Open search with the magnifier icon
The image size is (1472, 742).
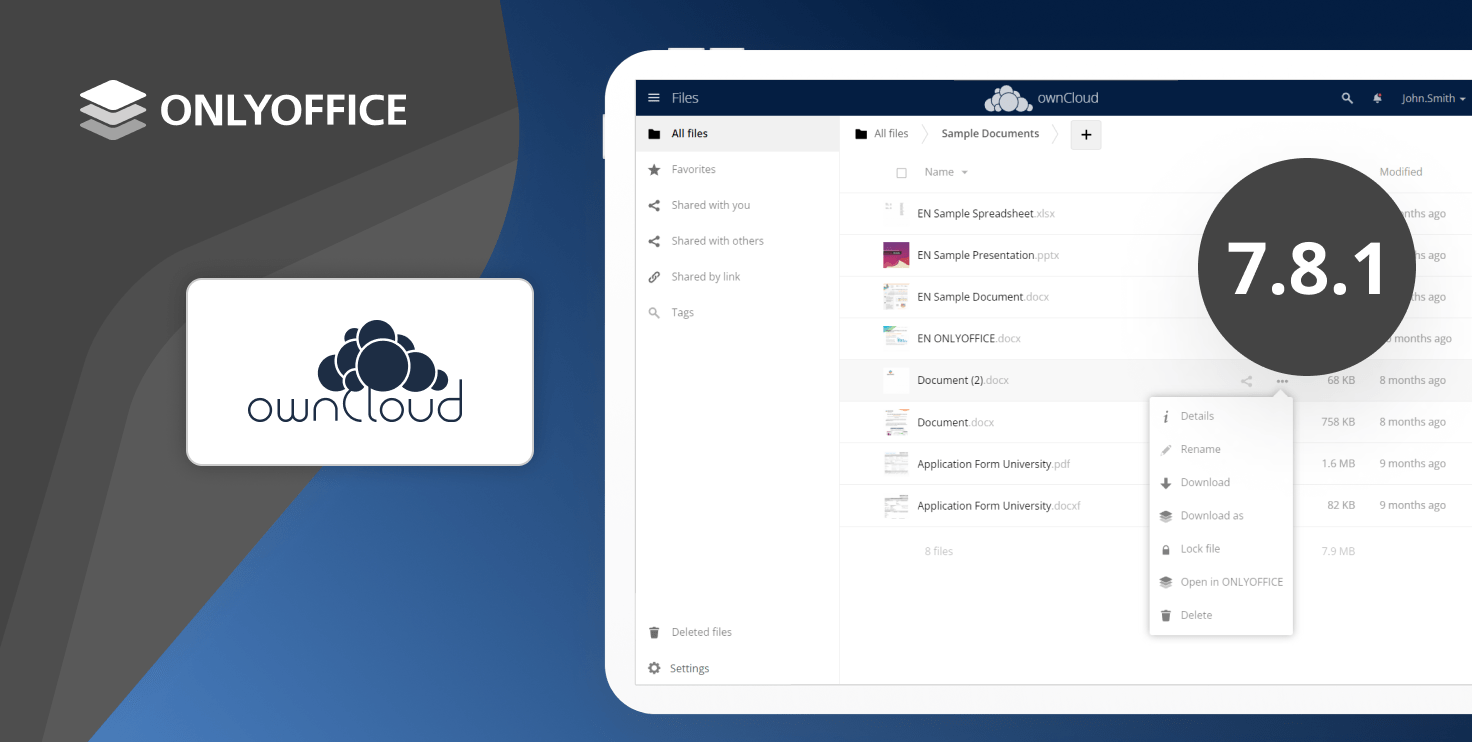pos(1346,97)
